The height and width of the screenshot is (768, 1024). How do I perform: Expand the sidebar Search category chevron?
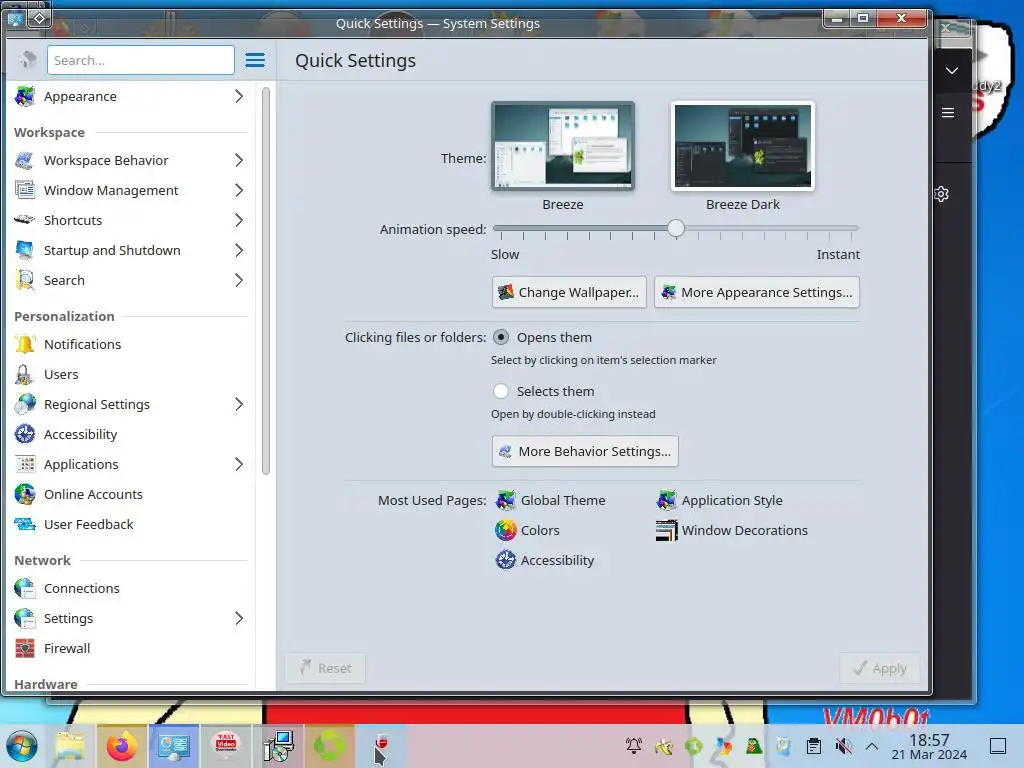(239, 281)
